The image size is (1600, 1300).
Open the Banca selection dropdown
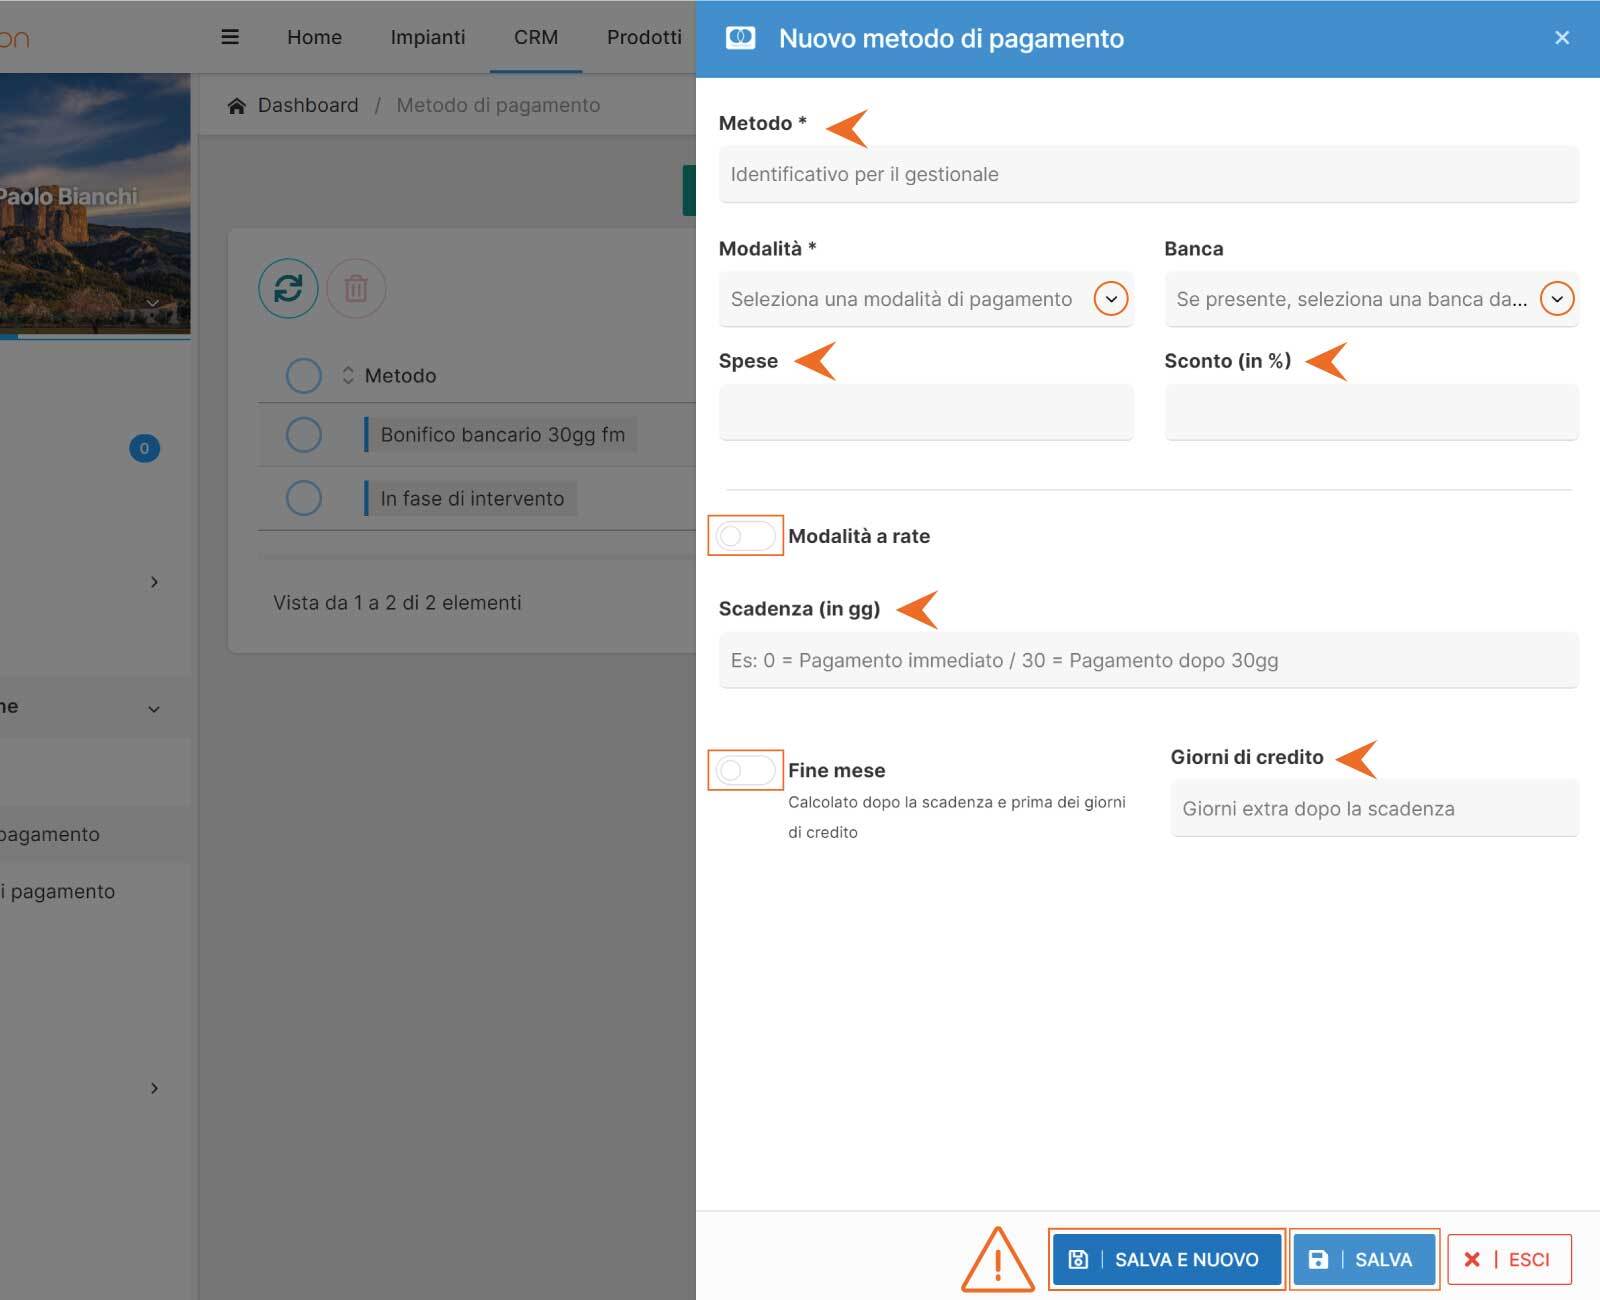(x=1556, y=299)
